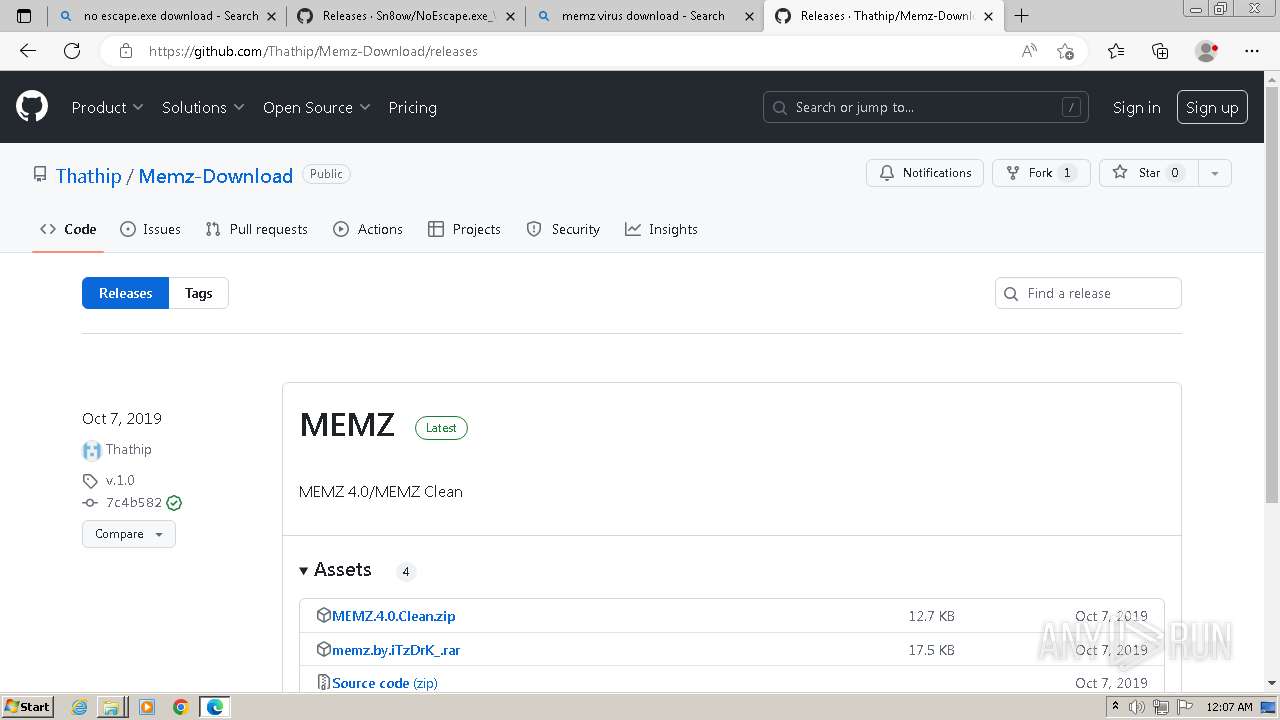Click the volume speaker tray icon
The width and height of the screenshot is (1280, 720).
point(1138,707)
